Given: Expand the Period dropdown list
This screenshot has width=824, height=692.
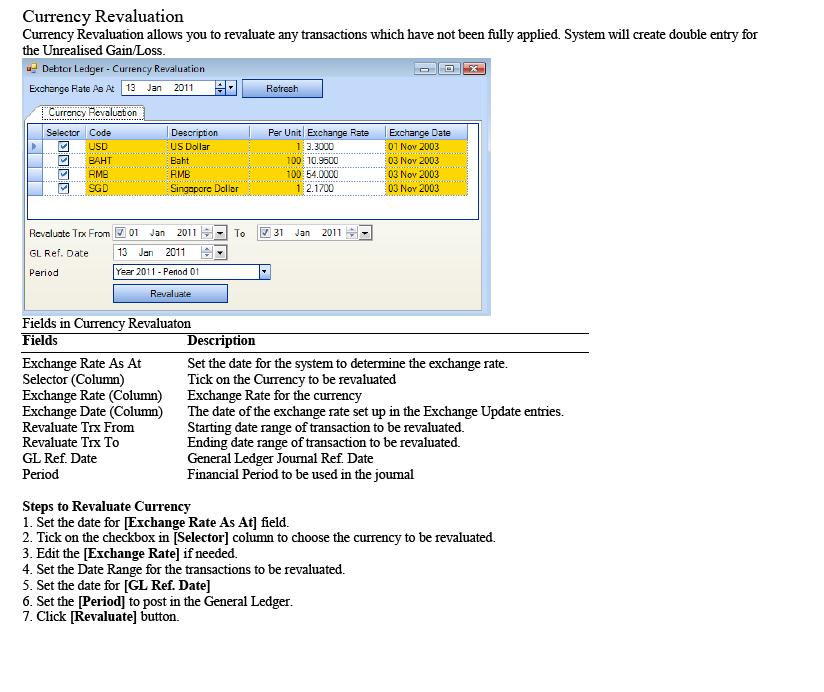Looking at the screenshot, I should click(264, 272).
